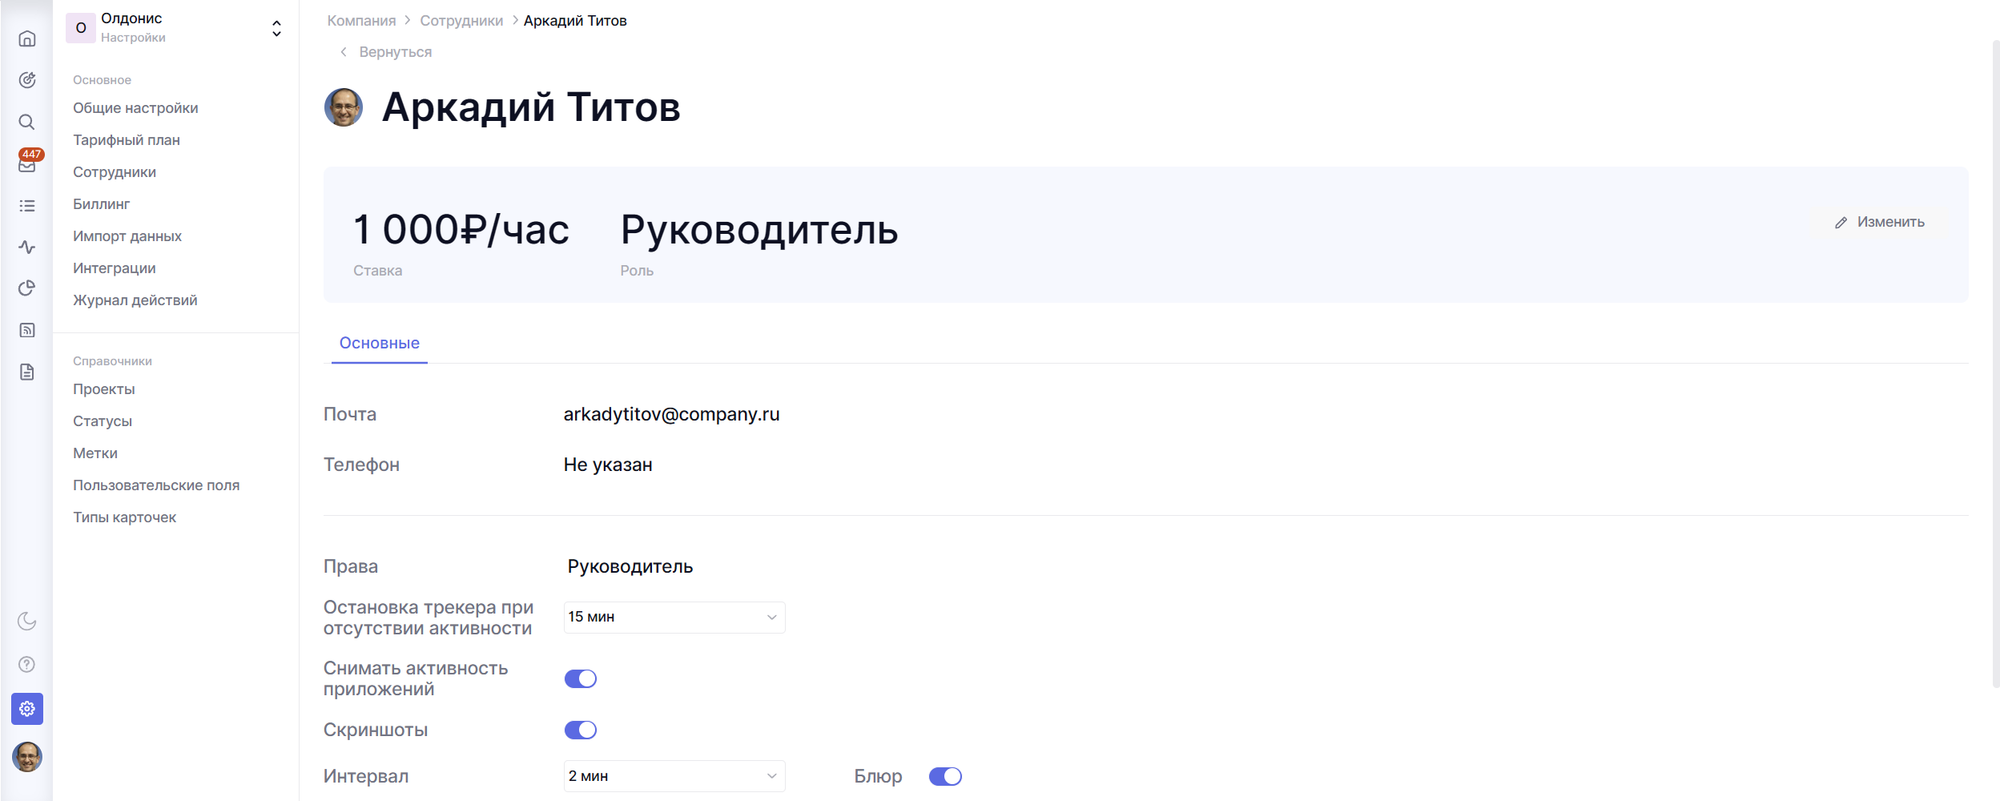The width and height of the screenshot is (2000, 801).
Task: Select the Основные tab
Action: [379, 343]
